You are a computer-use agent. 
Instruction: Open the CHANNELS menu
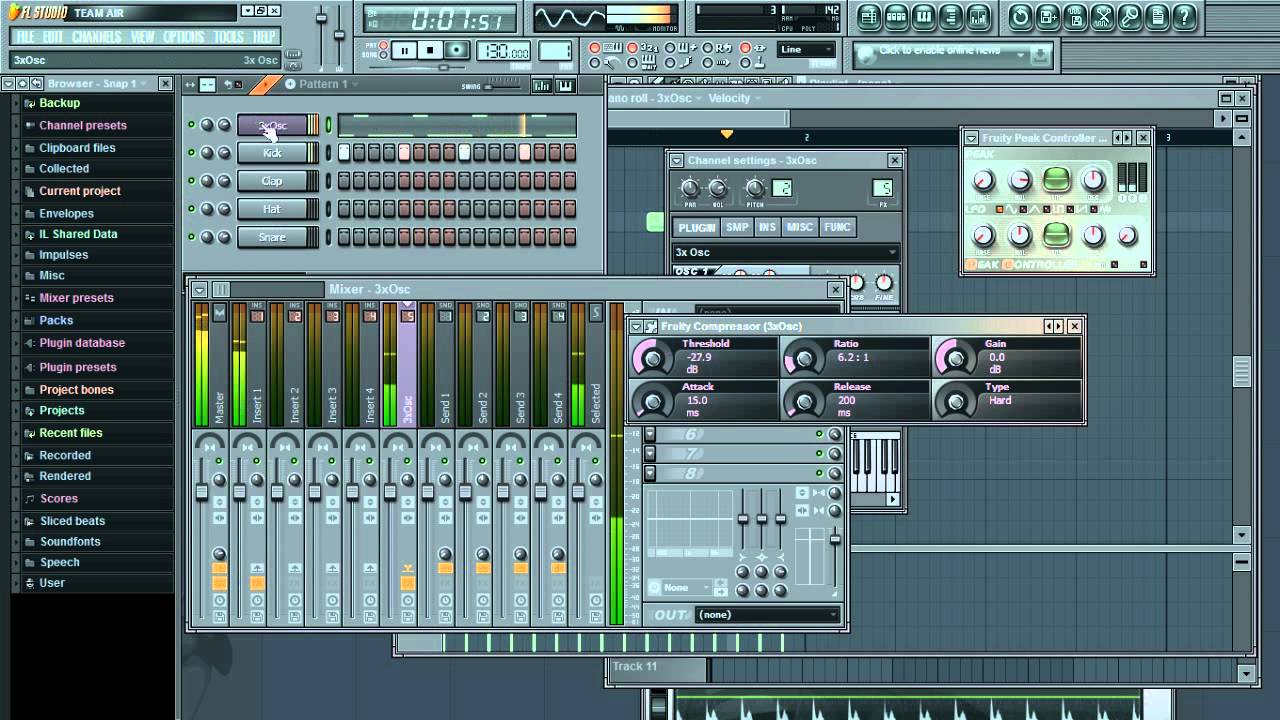(x=96, y=37)
